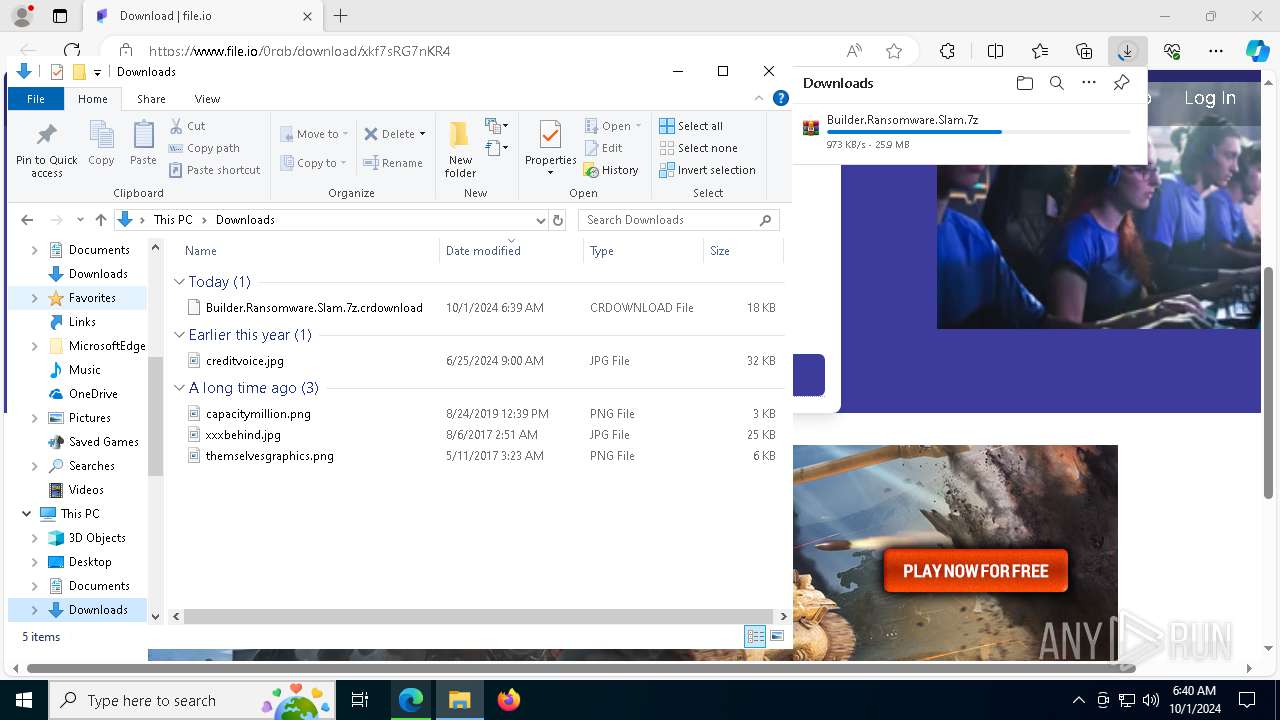
Task: Click the Edit ribbon command
Action: pos(604,148)
